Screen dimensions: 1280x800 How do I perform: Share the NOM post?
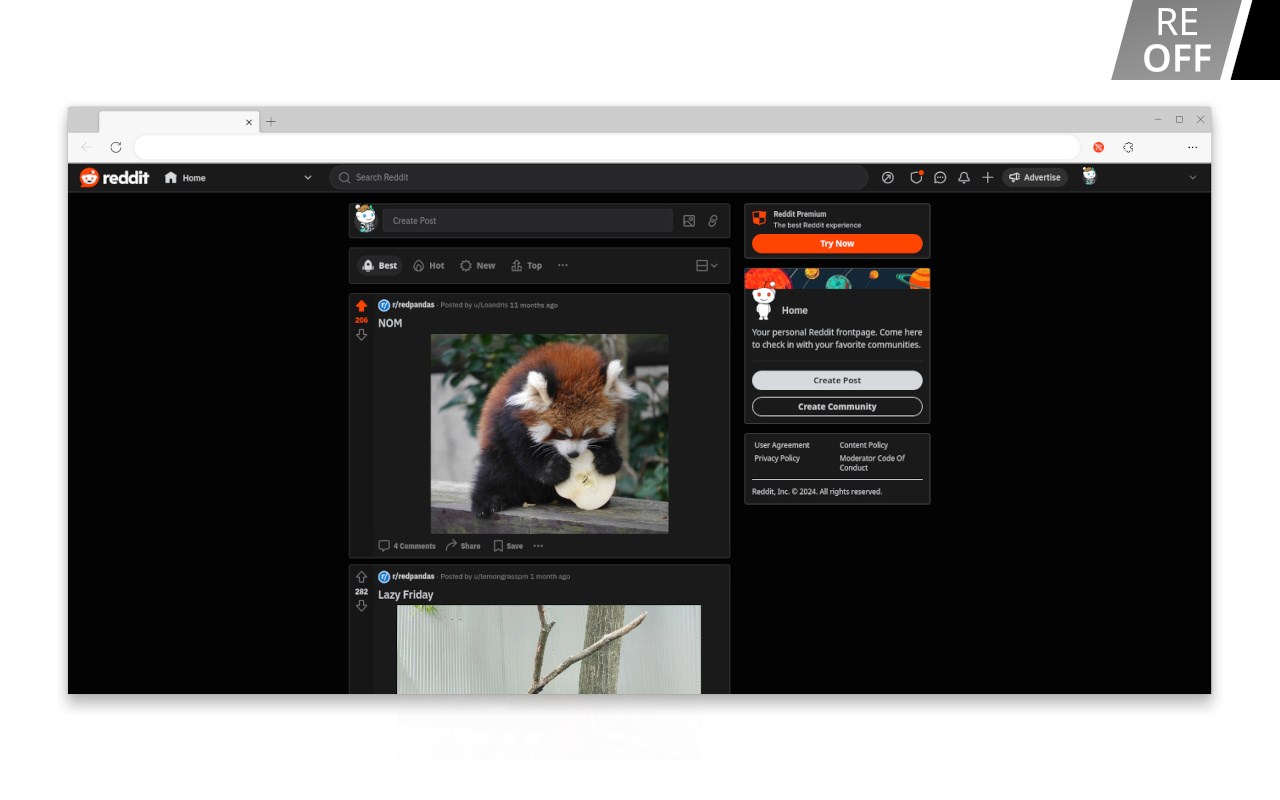pos(463,546)
